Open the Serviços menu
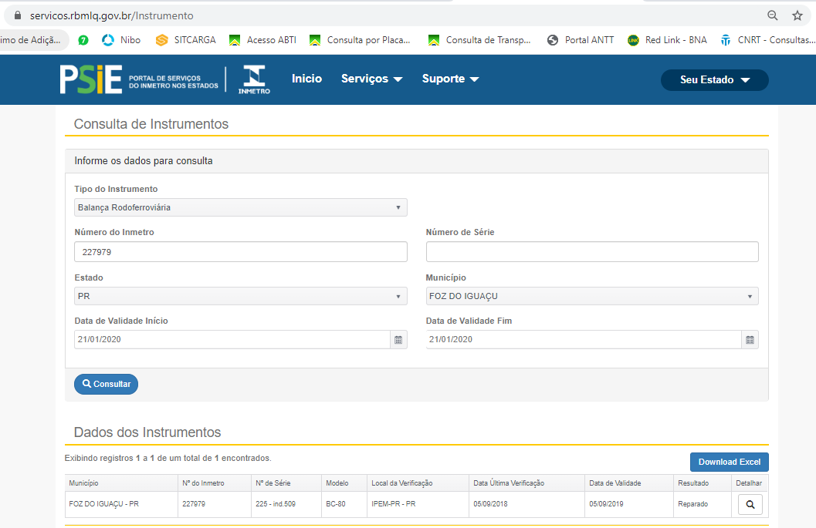816x528 pixels. [371, 79]
